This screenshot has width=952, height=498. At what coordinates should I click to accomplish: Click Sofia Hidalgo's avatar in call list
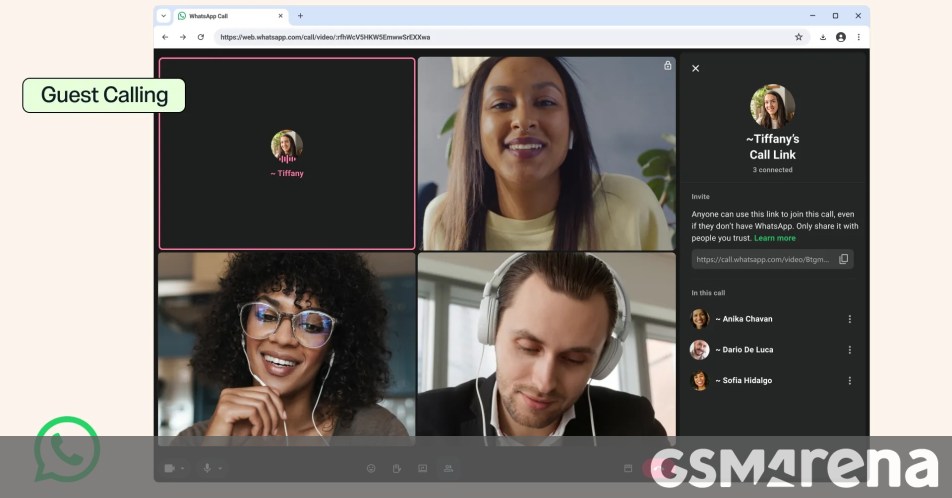tap(699, 381)
